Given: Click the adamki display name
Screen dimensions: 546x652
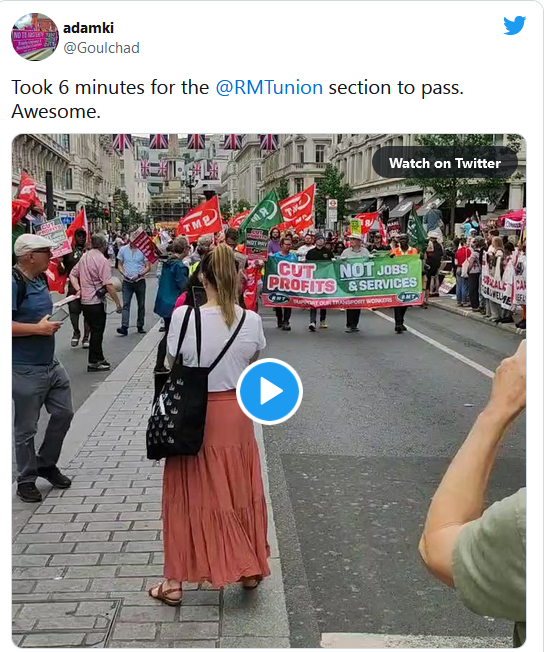Looking at the screenshot, I should coord(89,28).
